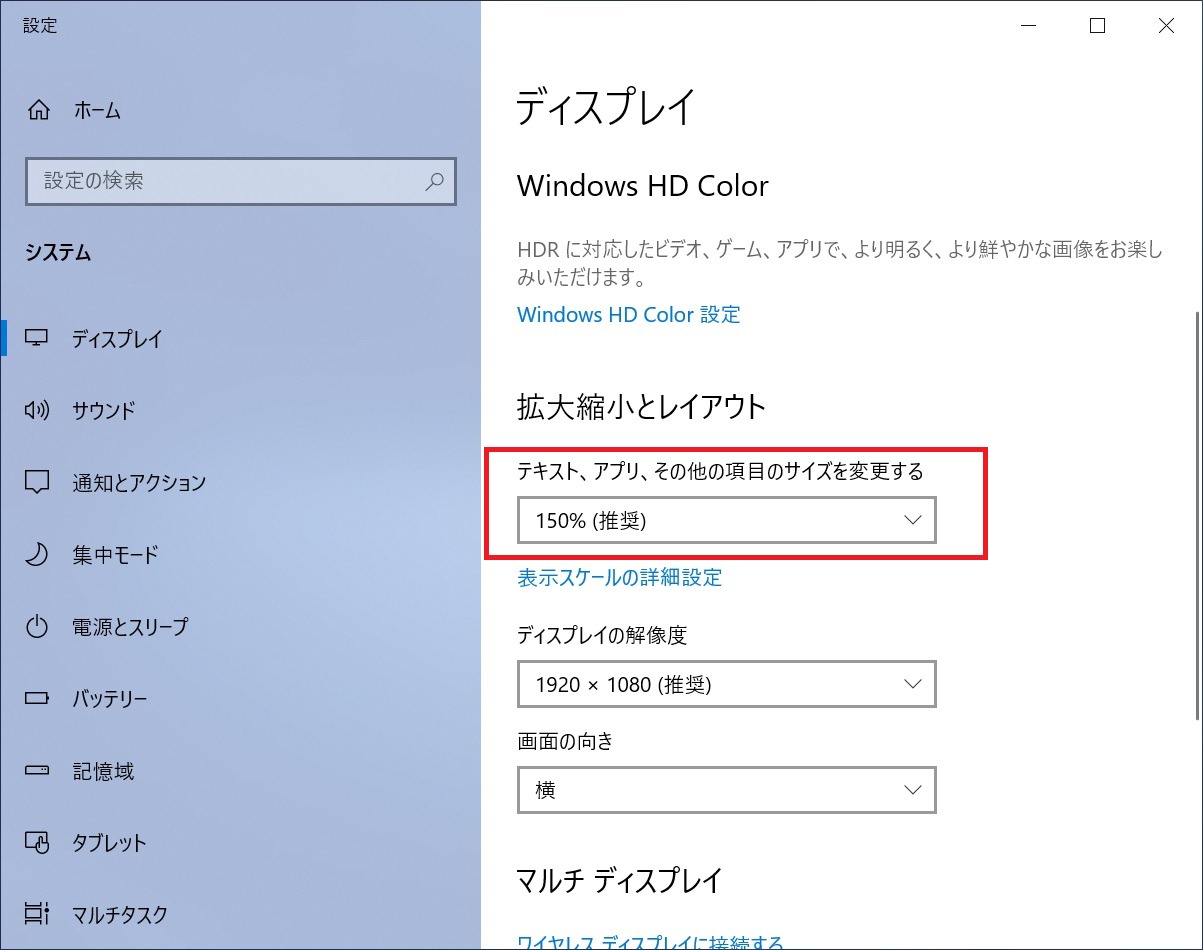Open the 1920 × 1080 resolution dropdown
The image size is (1203, 950).
(x=727, y=684)
